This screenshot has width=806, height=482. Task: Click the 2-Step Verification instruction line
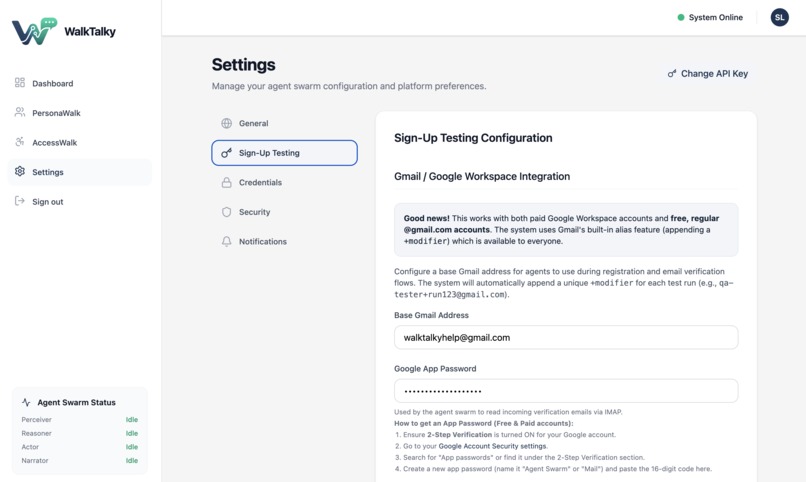505,435
